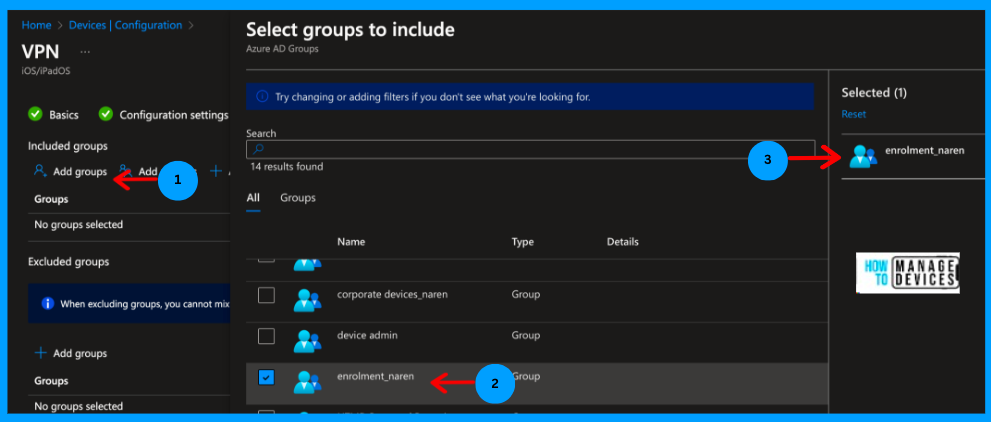Viewport: 991px width, 422px height.
Task: Click No groups selected under Included groups
Action: (78, 224)
